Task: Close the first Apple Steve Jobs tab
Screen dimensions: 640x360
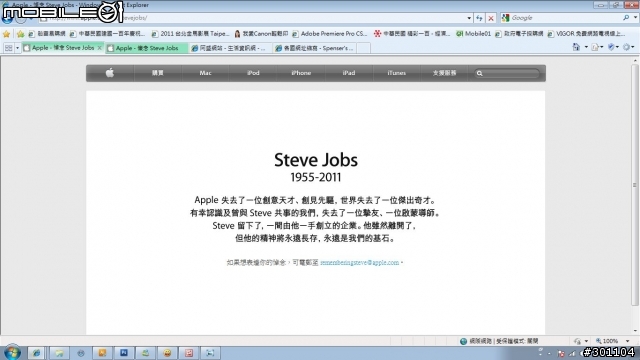Action: tap(99, 48)
